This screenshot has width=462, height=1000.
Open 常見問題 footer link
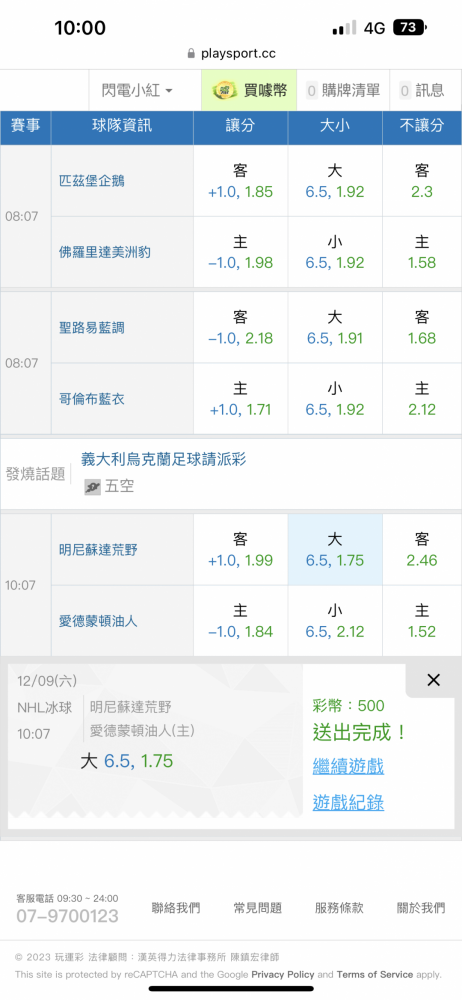pyautogui.click(x=258, y=908)
